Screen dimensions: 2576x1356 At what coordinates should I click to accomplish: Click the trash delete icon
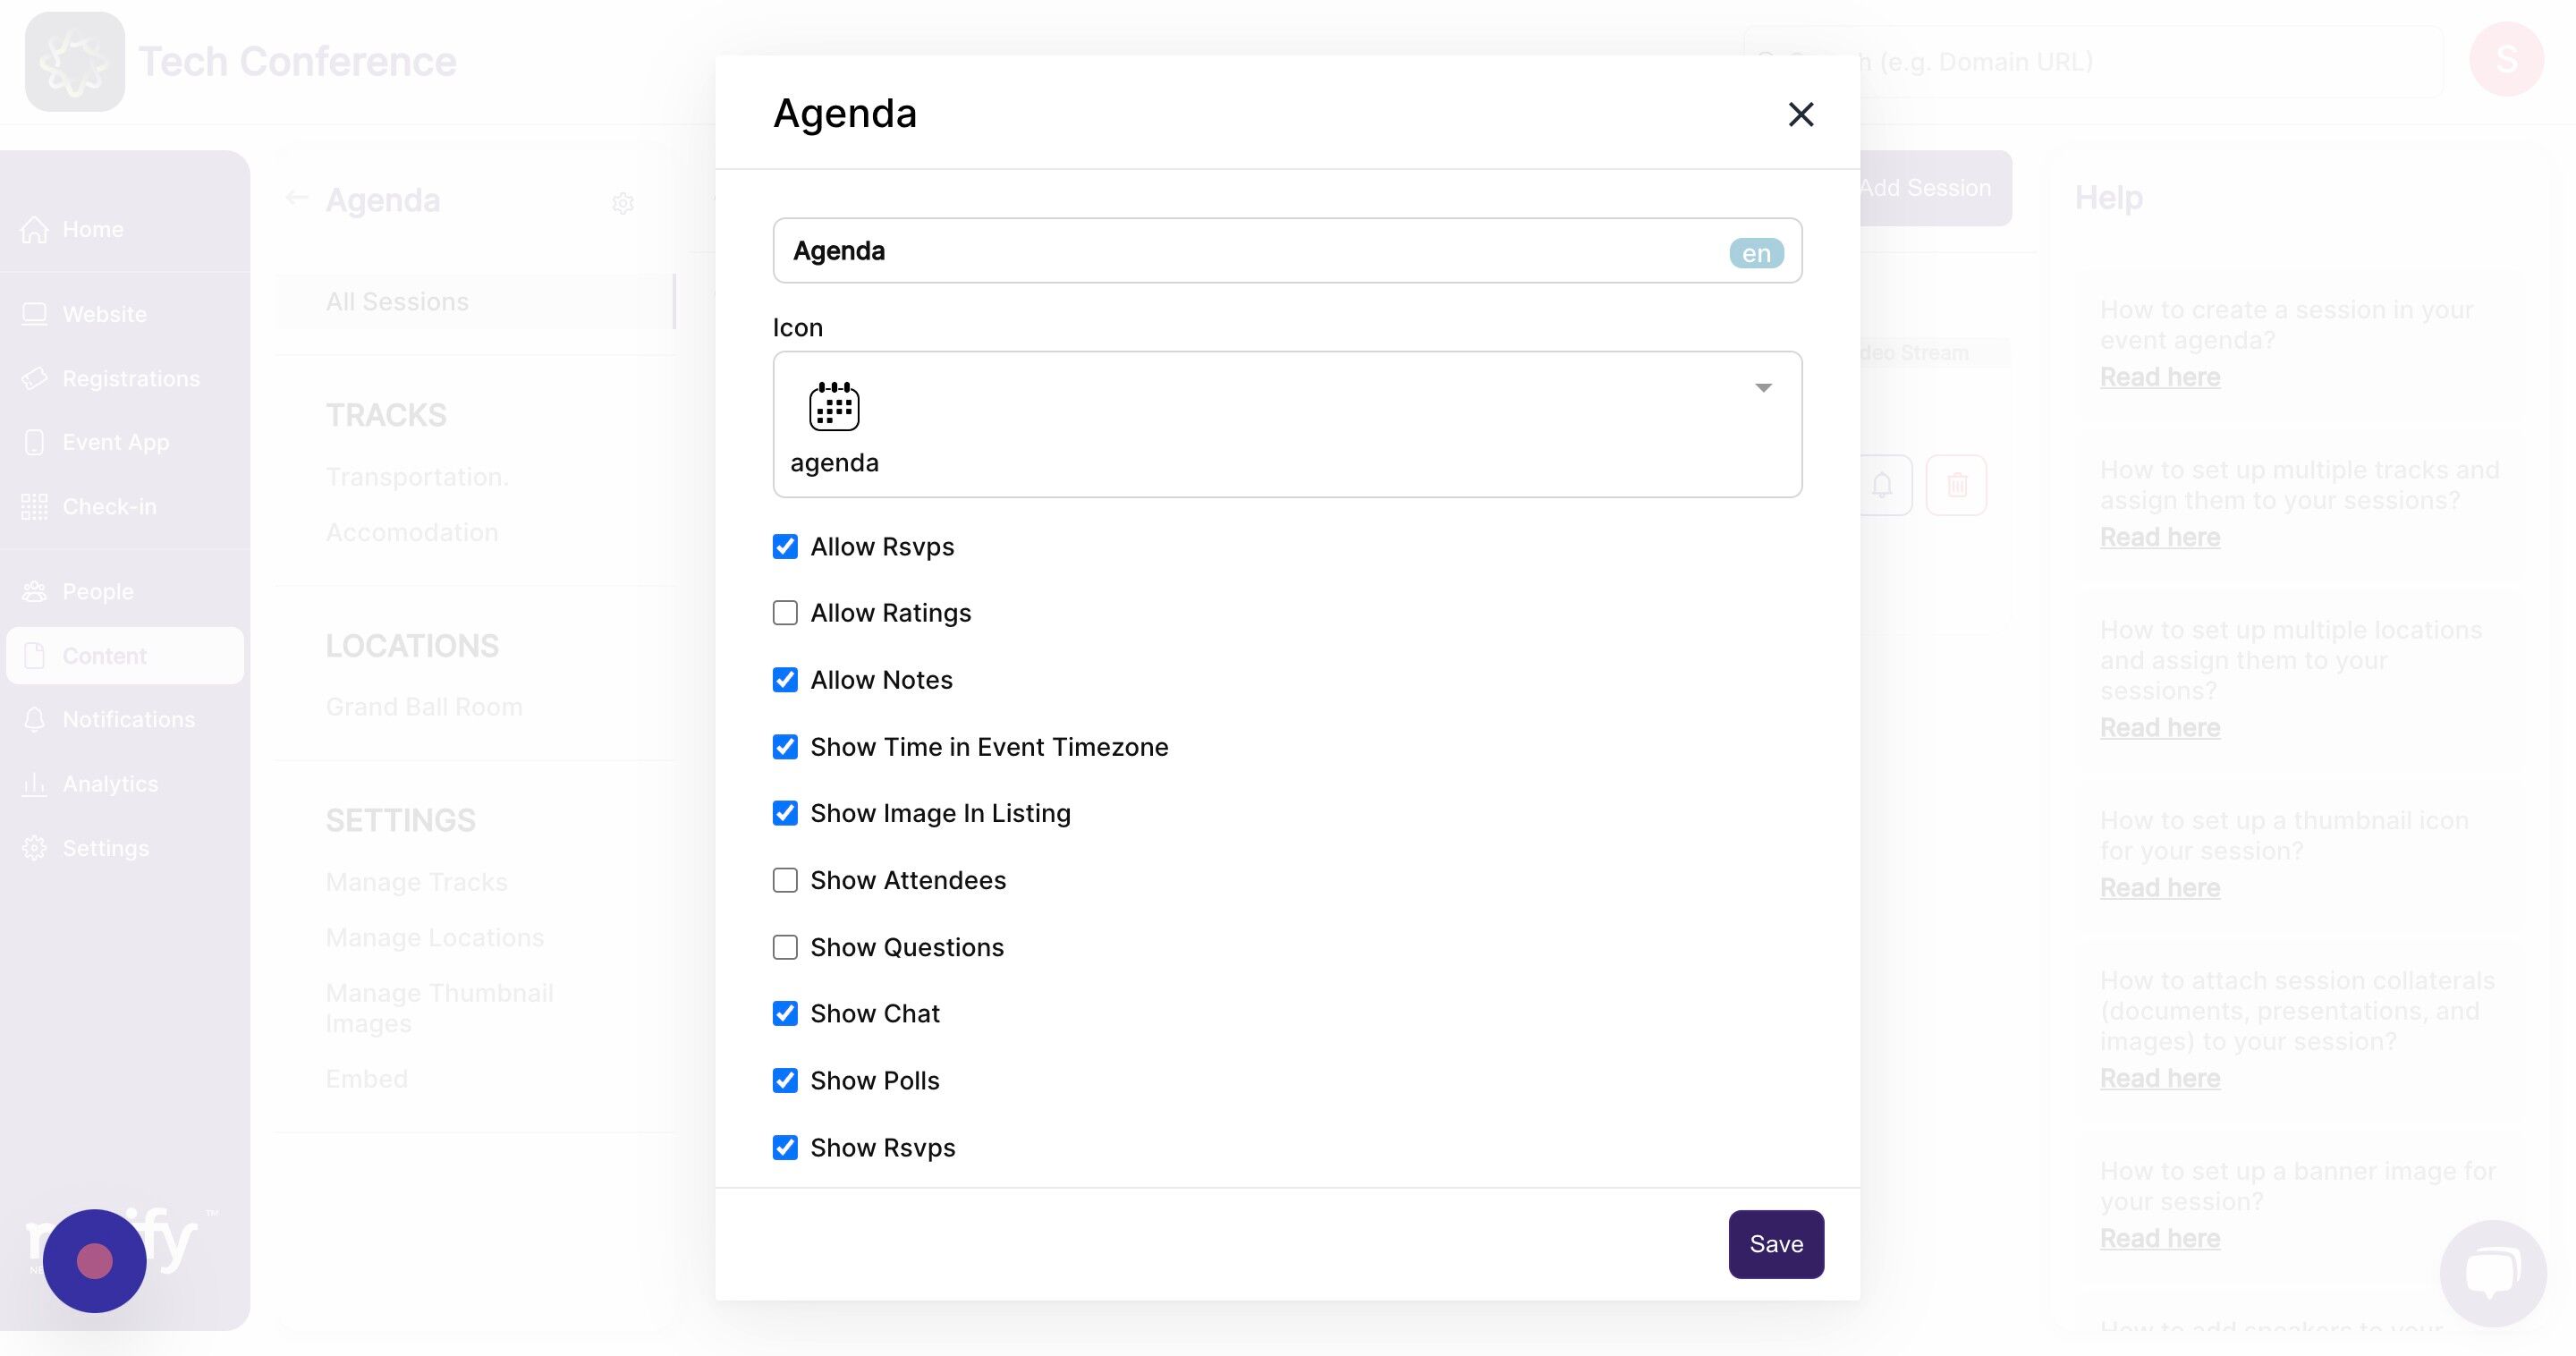coord(1956,485)
